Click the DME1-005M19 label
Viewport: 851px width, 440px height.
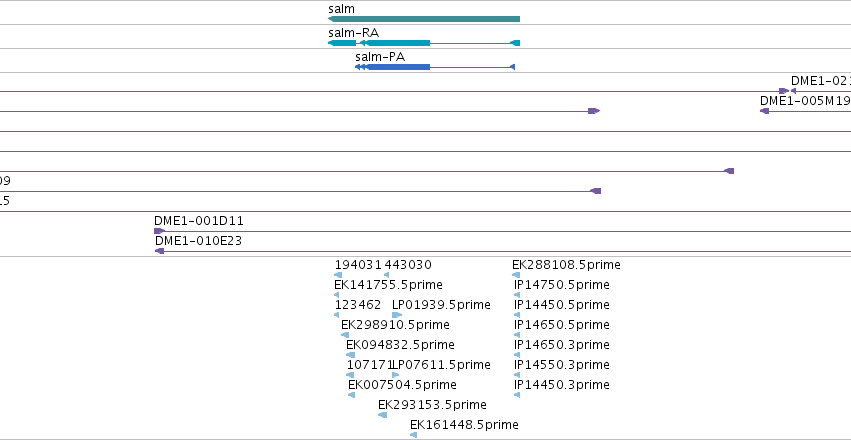tap(805, 100)
